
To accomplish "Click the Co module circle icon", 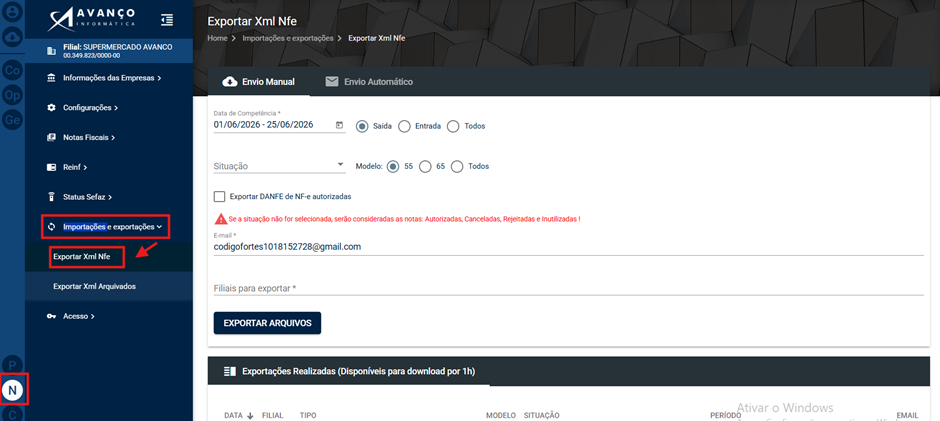I will pyautogui.click(x=13, y=71).
